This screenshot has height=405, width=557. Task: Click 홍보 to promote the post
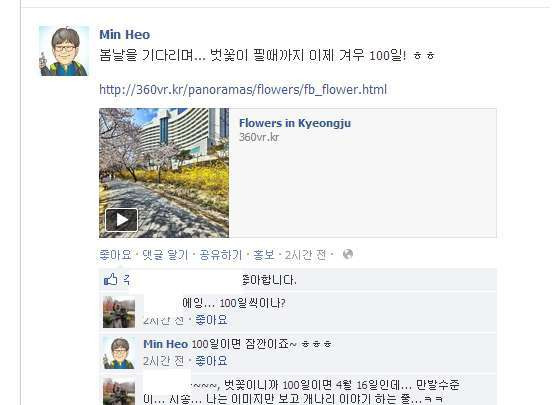[264, 255]
